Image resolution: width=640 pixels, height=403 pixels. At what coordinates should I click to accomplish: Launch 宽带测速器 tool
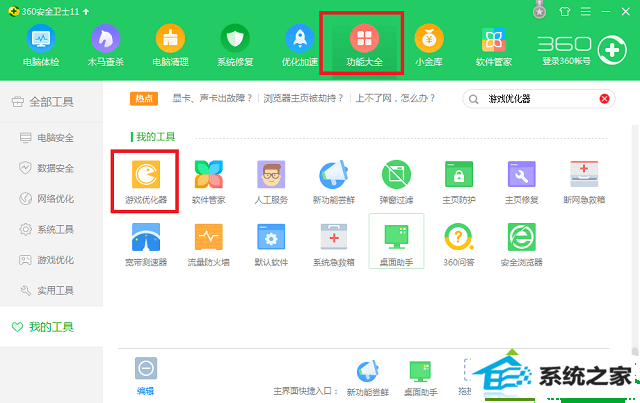pos(146,244)
